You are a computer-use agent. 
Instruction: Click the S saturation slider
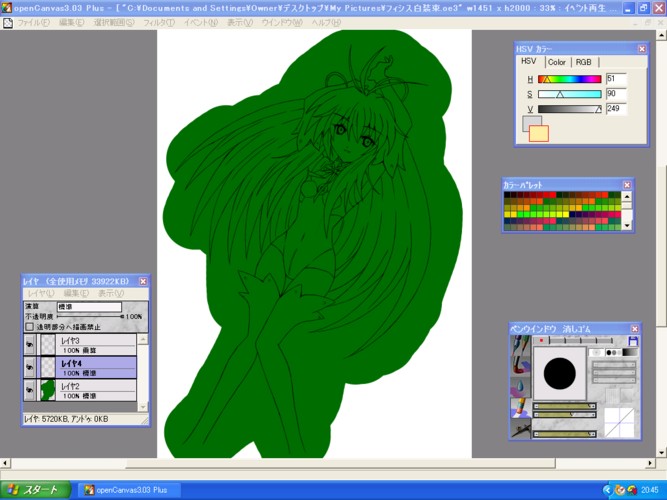570,94
